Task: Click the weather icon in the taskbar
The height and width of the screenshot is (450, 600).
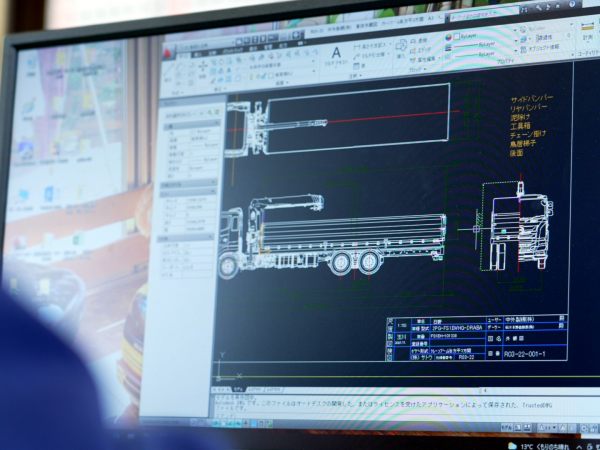Action: pos(513,444)
